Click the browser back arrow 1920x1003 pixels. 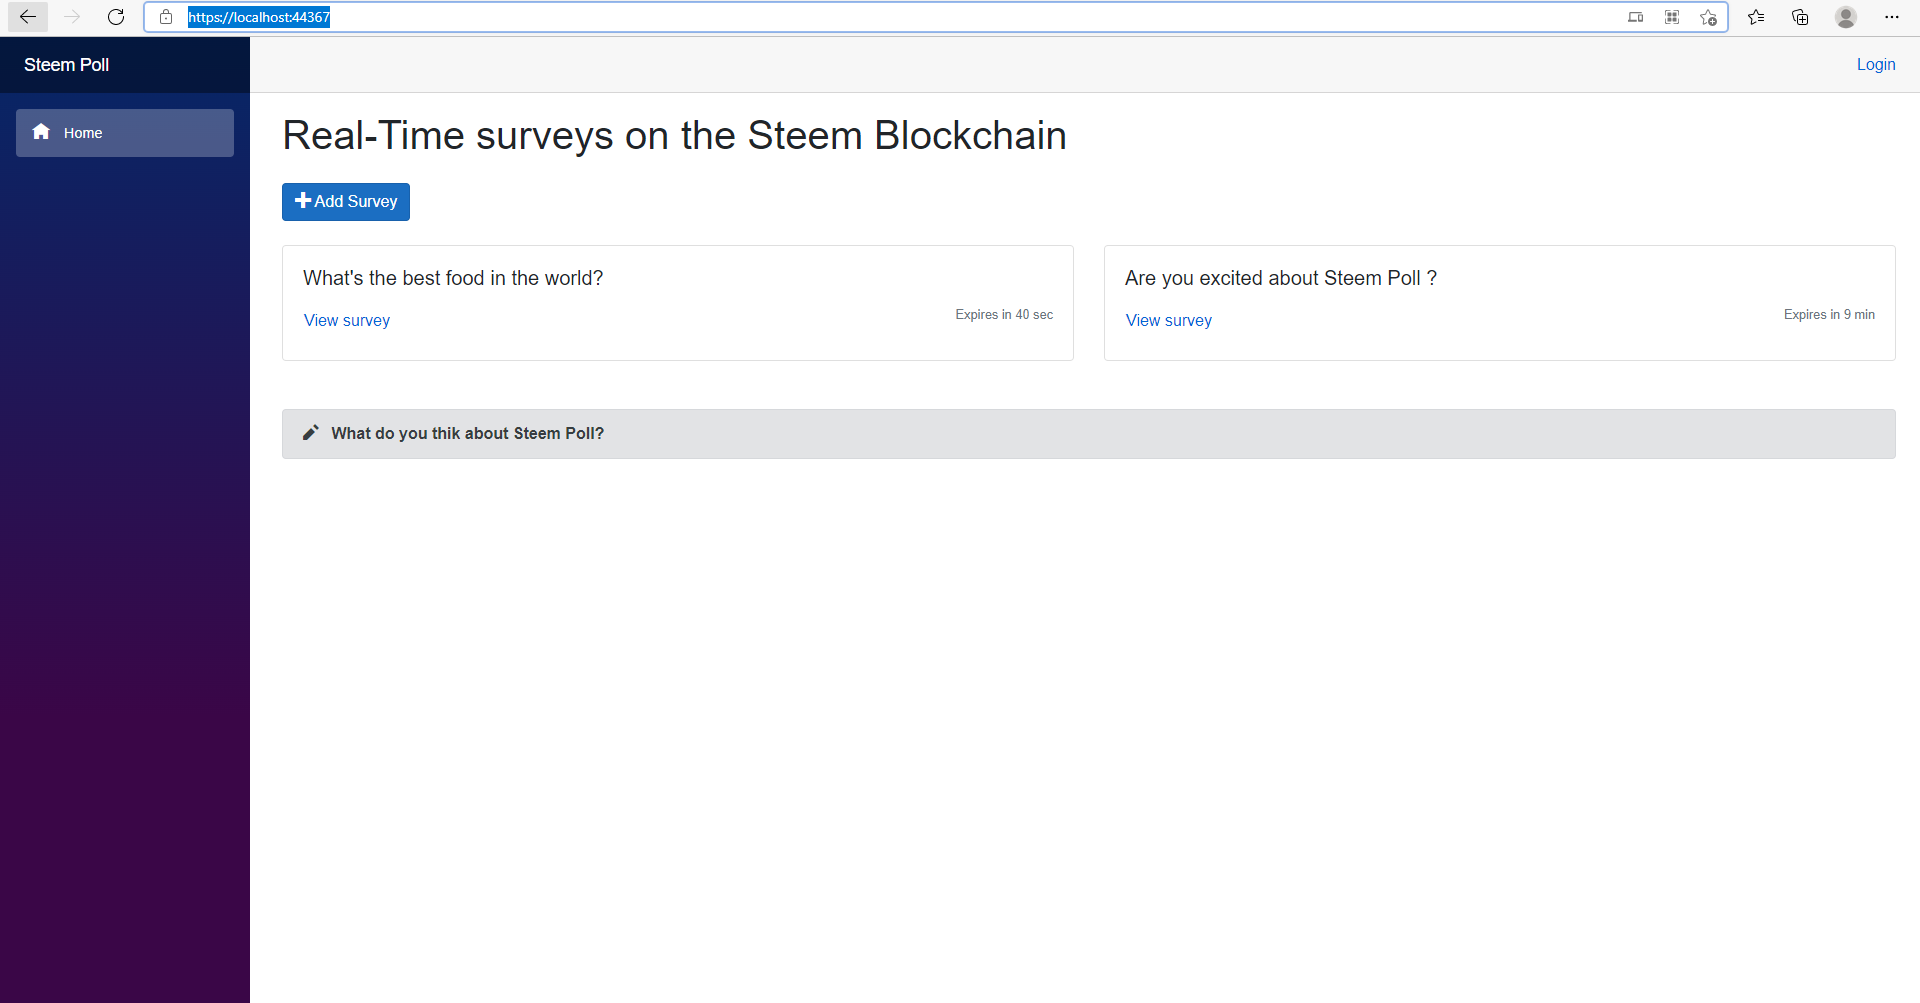coord(28,17)
